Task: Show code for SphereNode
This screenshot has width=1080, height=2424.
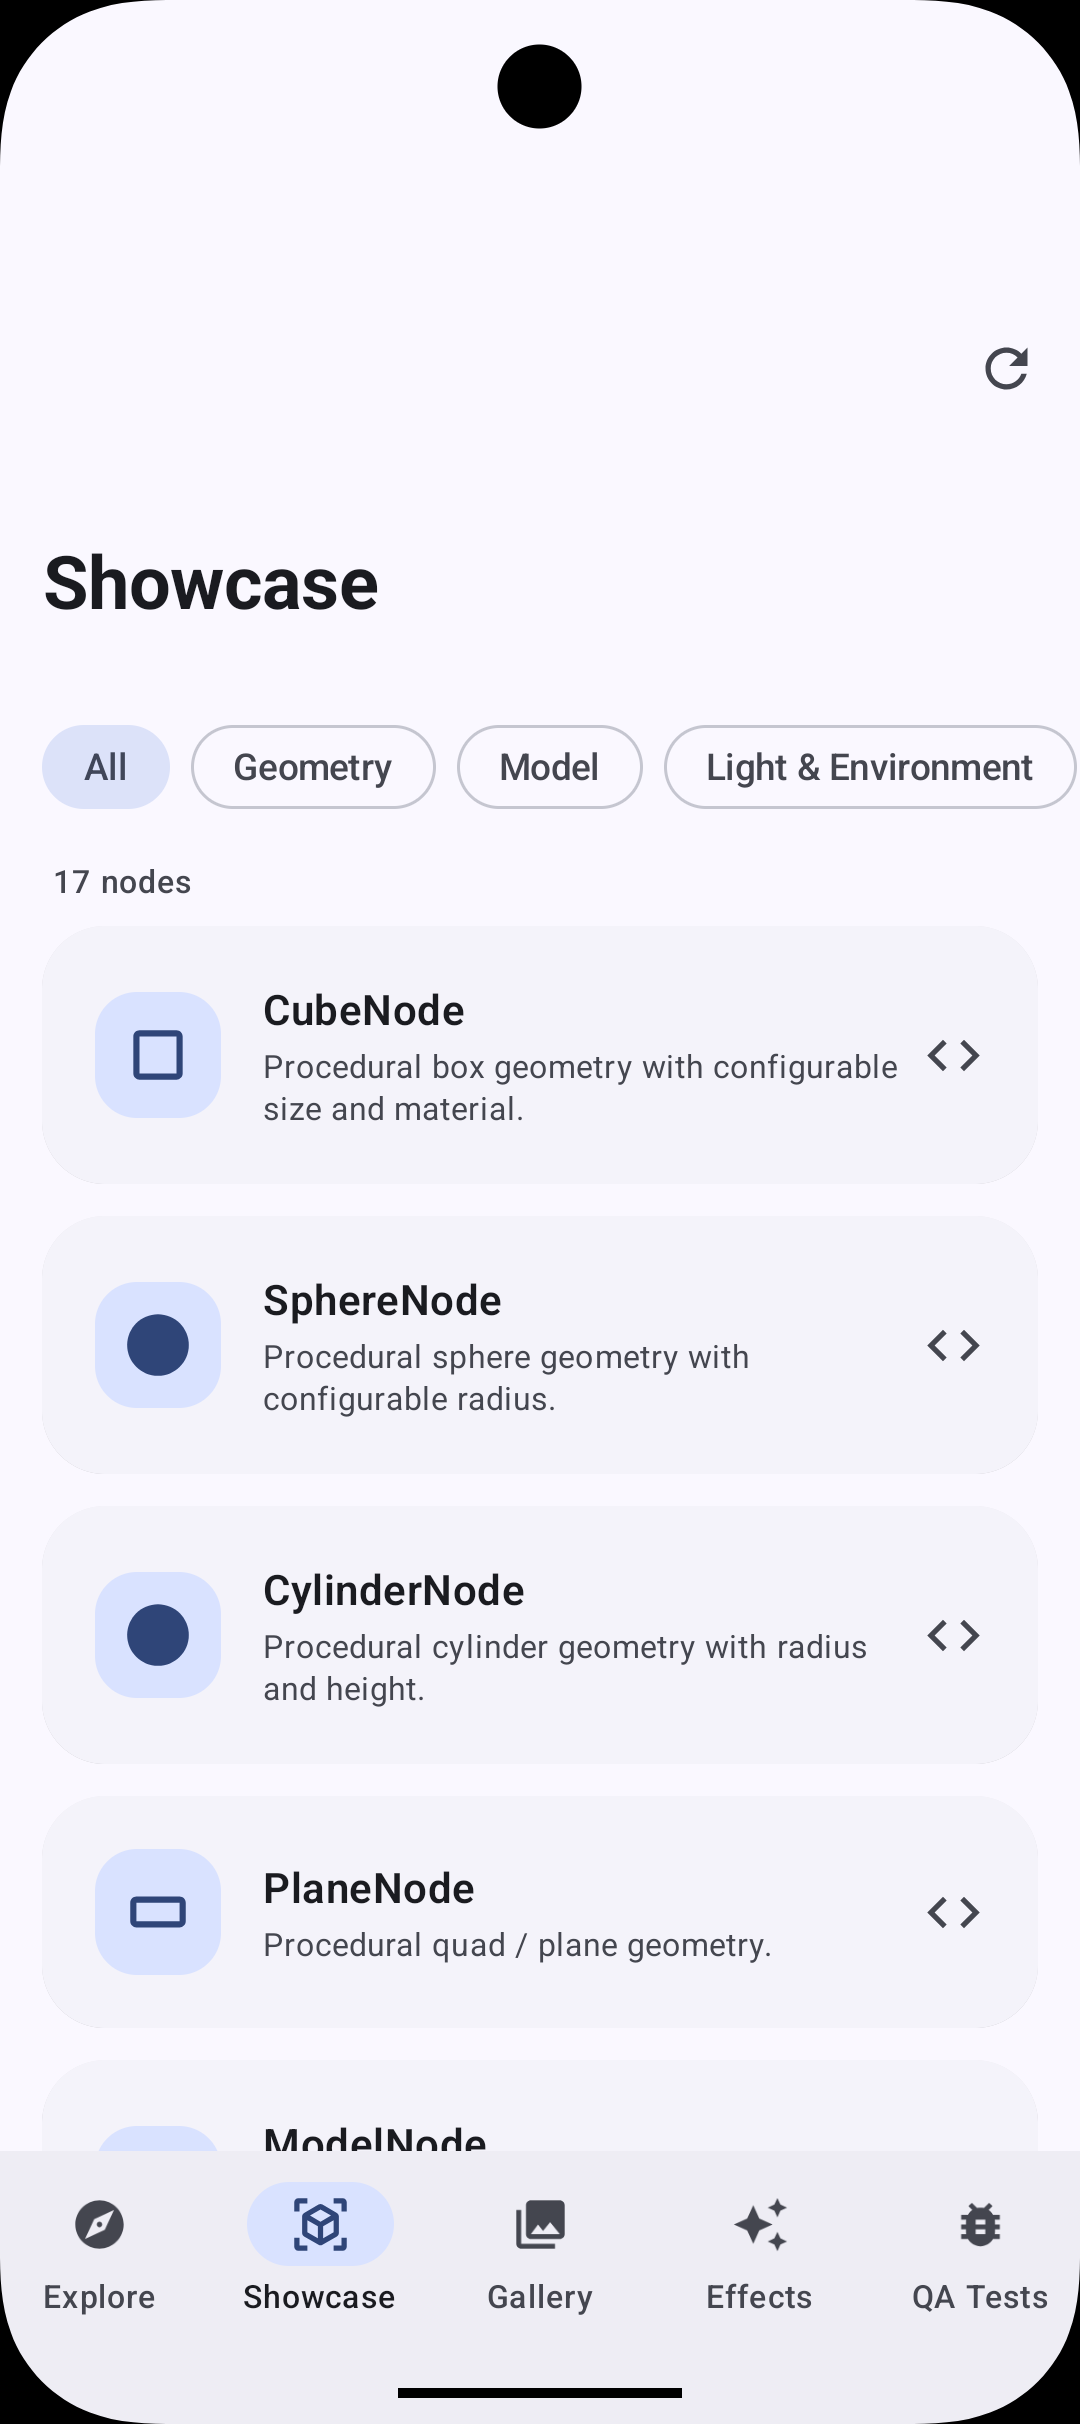Action: (x=953, y=1345)
